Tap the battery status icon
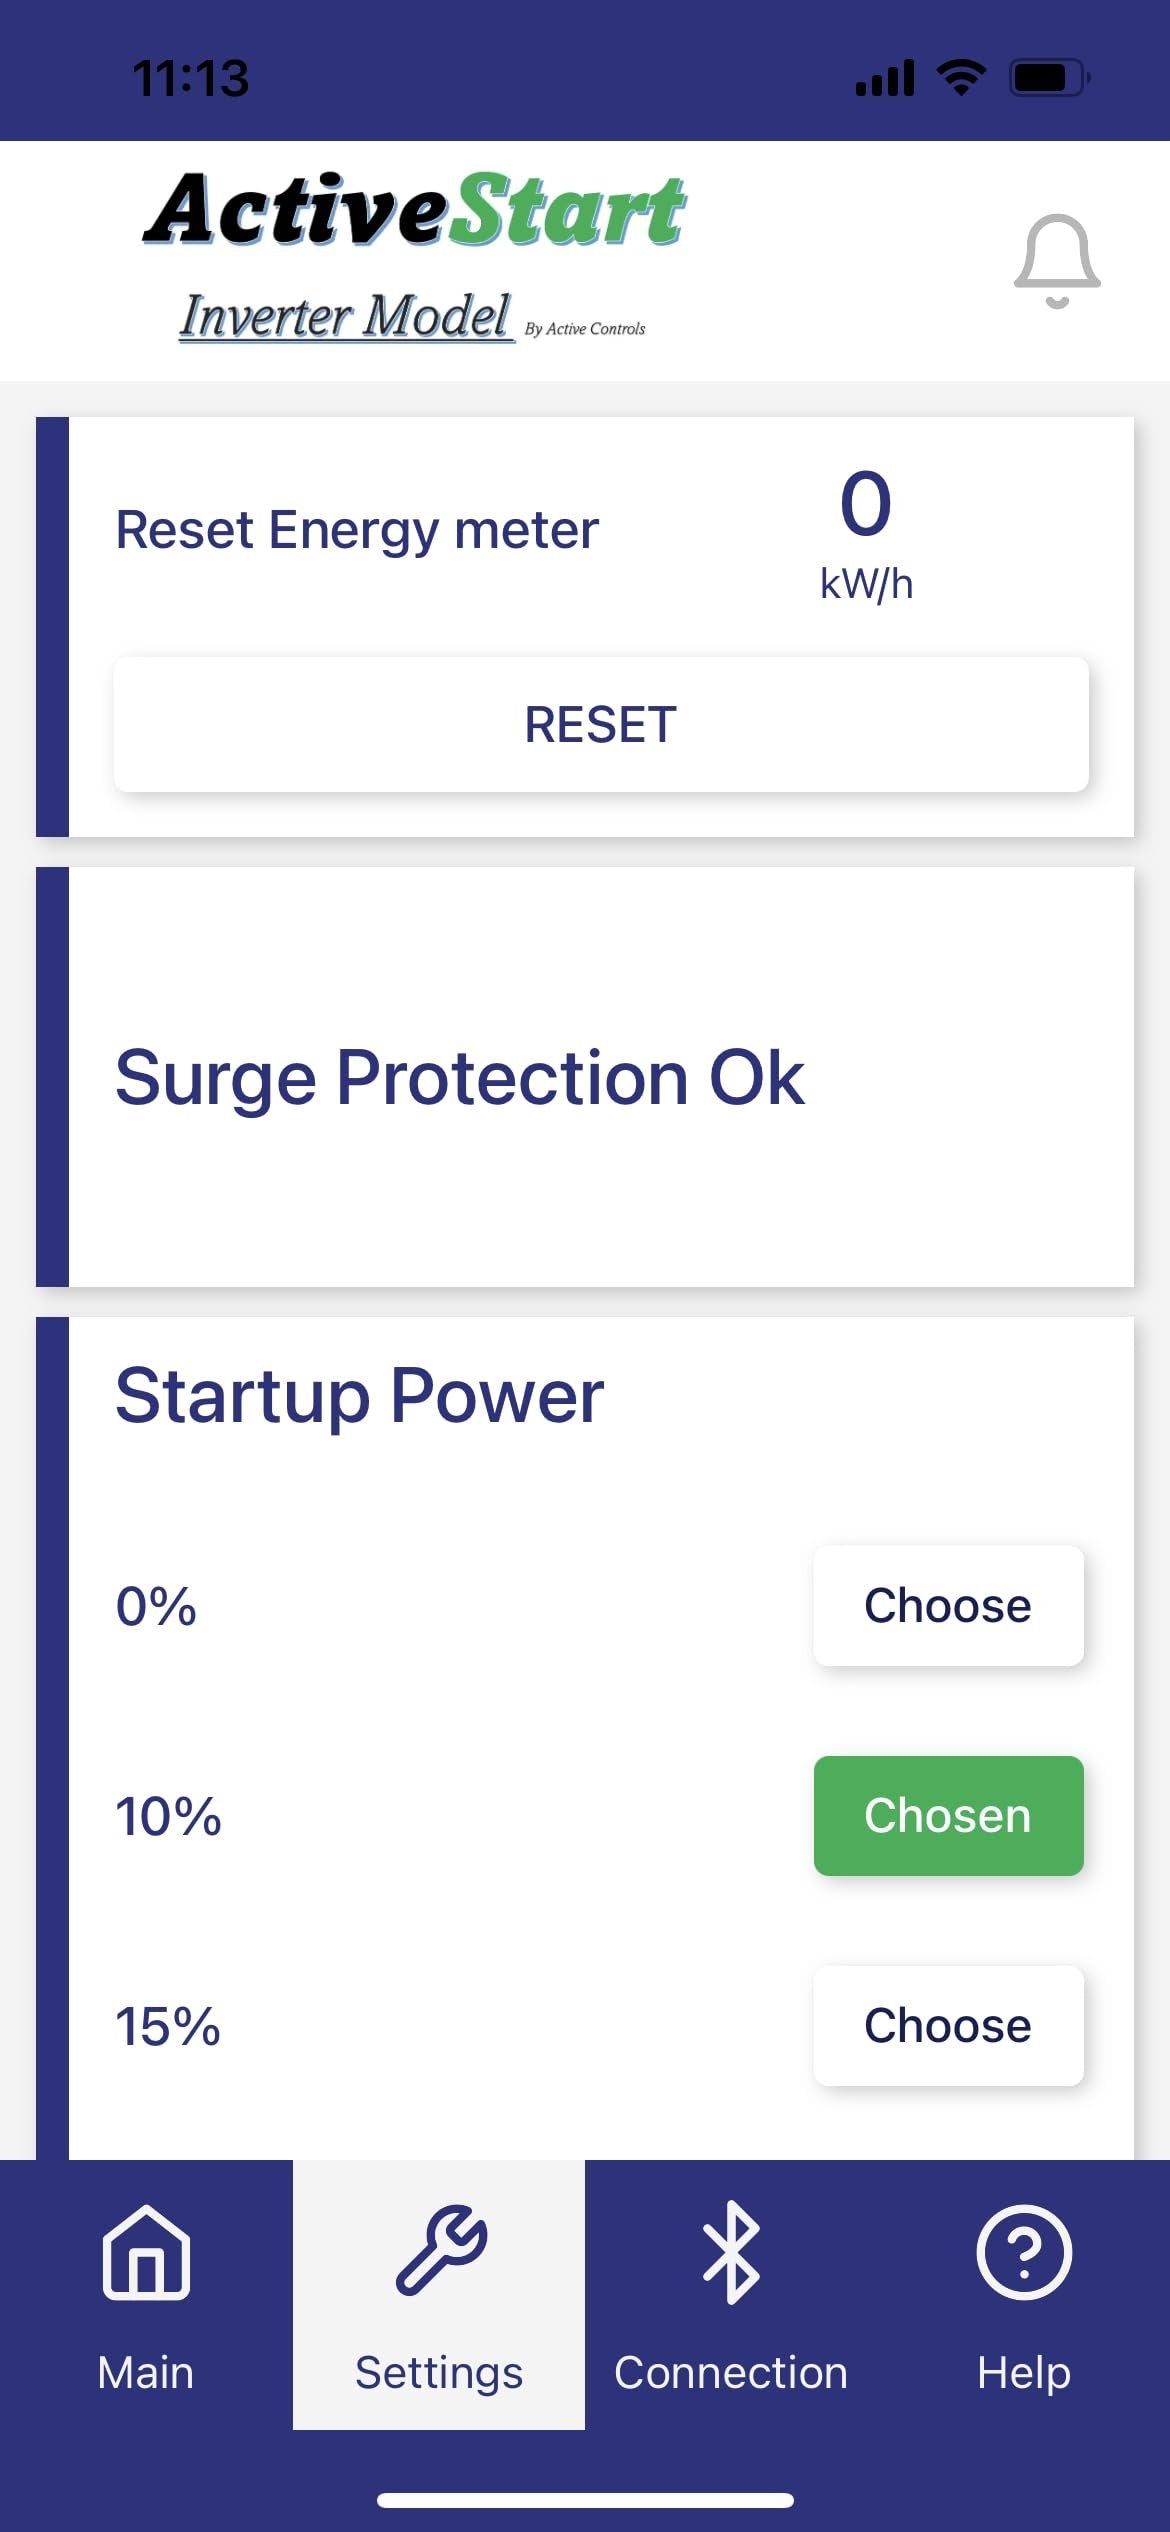 [1048, 78]
